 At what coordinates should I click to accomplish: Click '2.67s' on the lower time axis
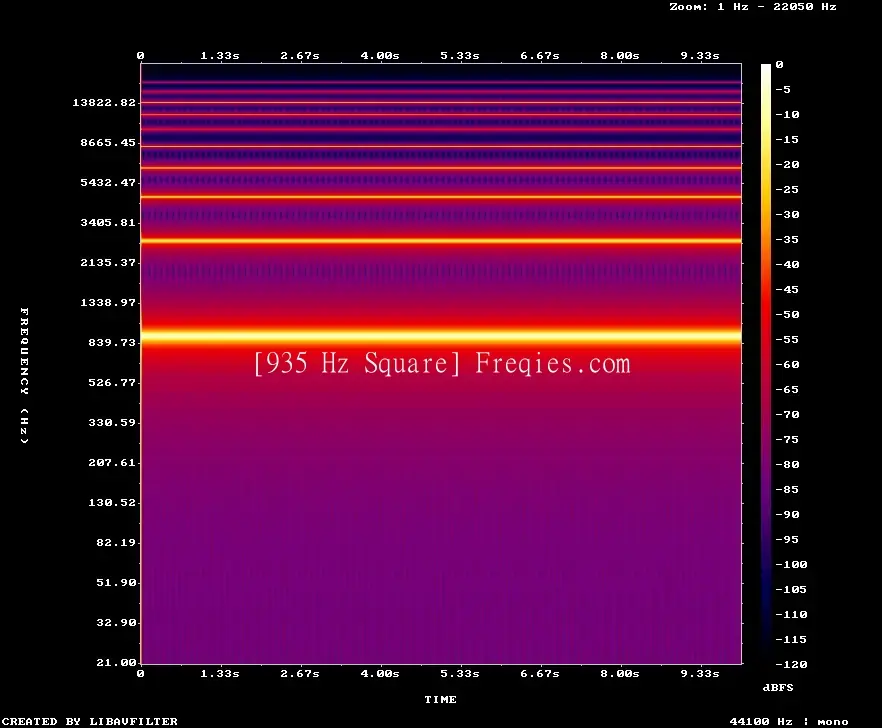point(300,673)
